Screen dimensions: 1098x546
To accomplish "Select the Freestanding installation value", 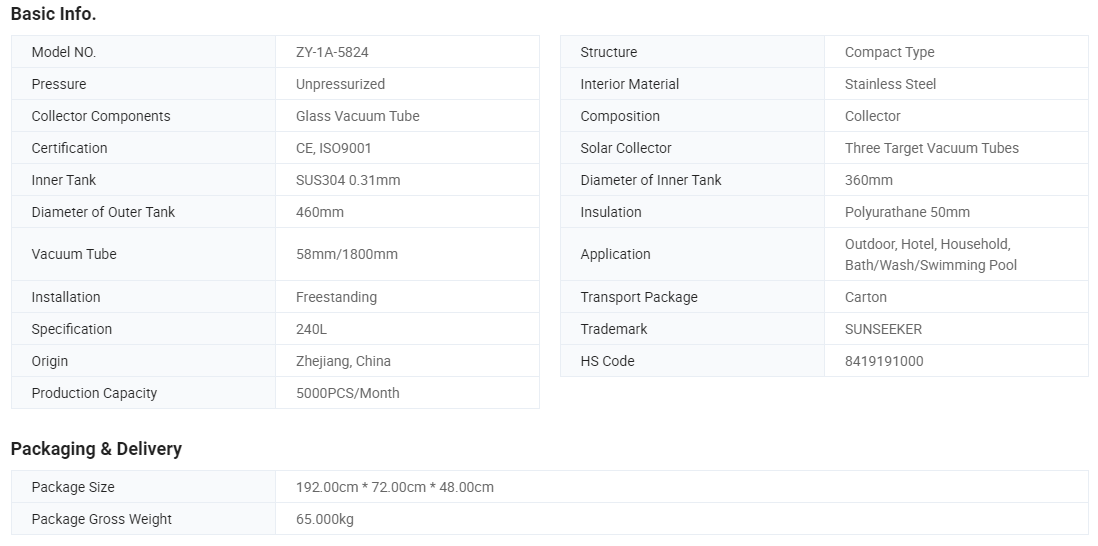I will tap(336, 297).
